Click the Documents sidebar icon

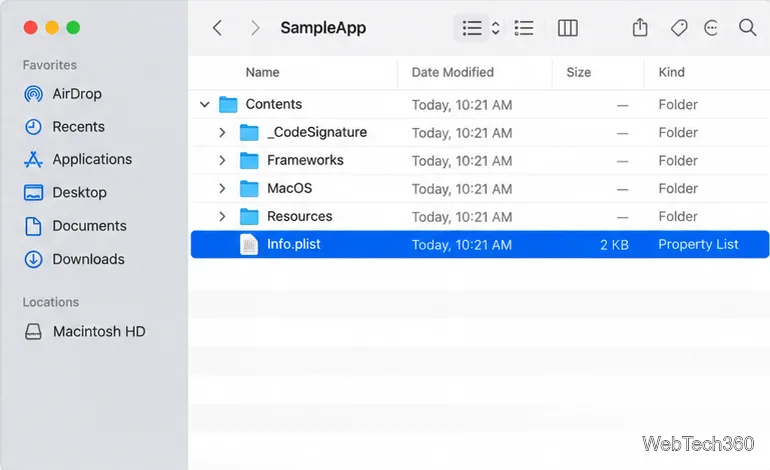pyautogui.click(x=33, y=226)
